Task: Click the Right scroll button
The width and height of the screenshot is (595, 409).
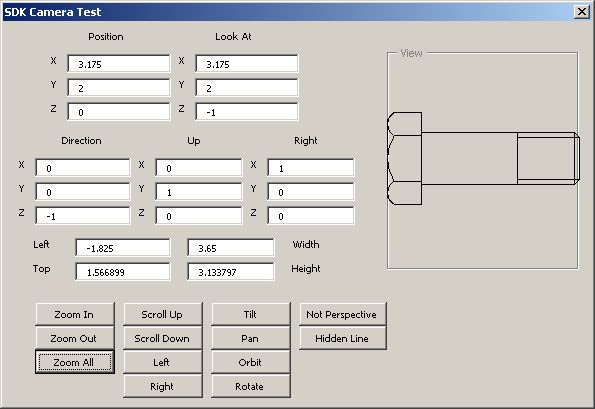Action: [x=163, y=386]
